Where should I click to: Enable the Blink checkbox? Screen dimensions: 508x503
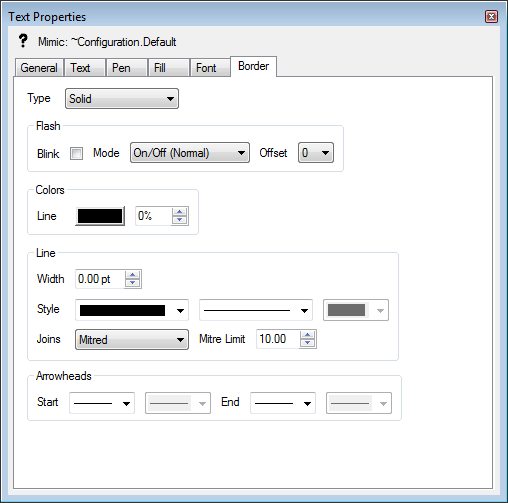[76, 153]
